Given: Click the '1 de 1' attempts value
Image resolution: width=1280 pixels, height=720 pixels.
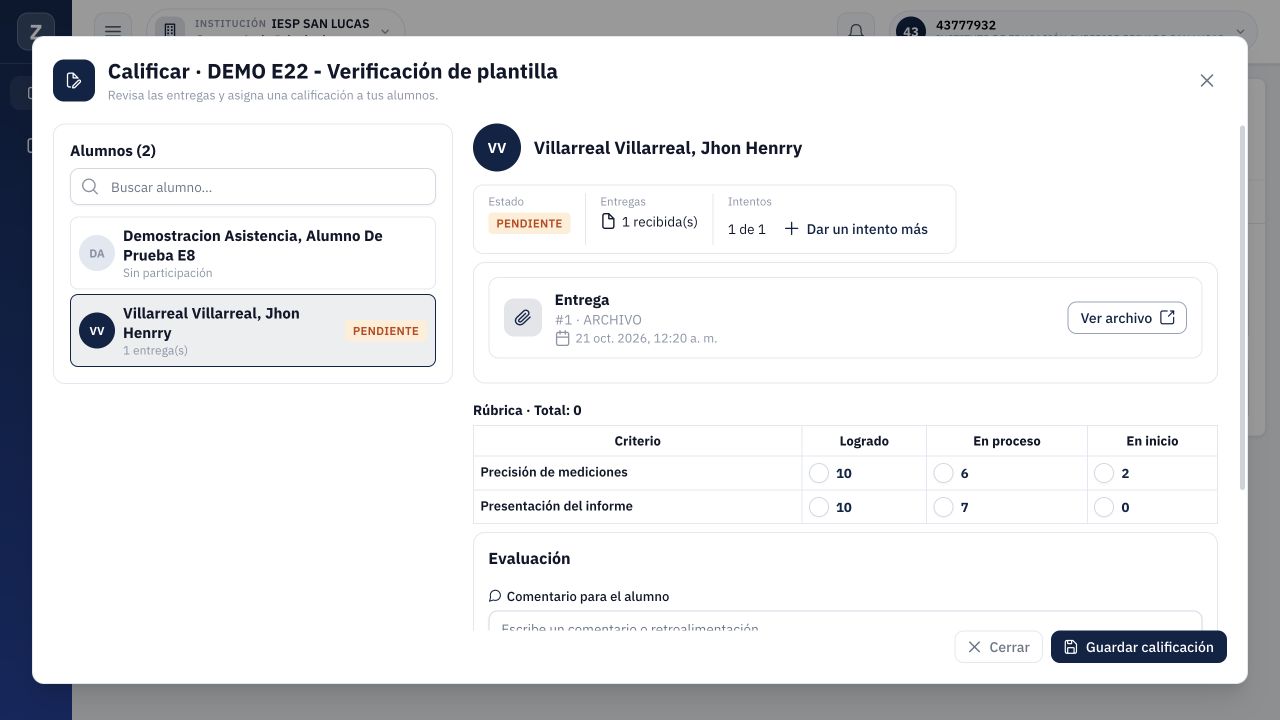Looking at the screenshot, I should 747,229.
